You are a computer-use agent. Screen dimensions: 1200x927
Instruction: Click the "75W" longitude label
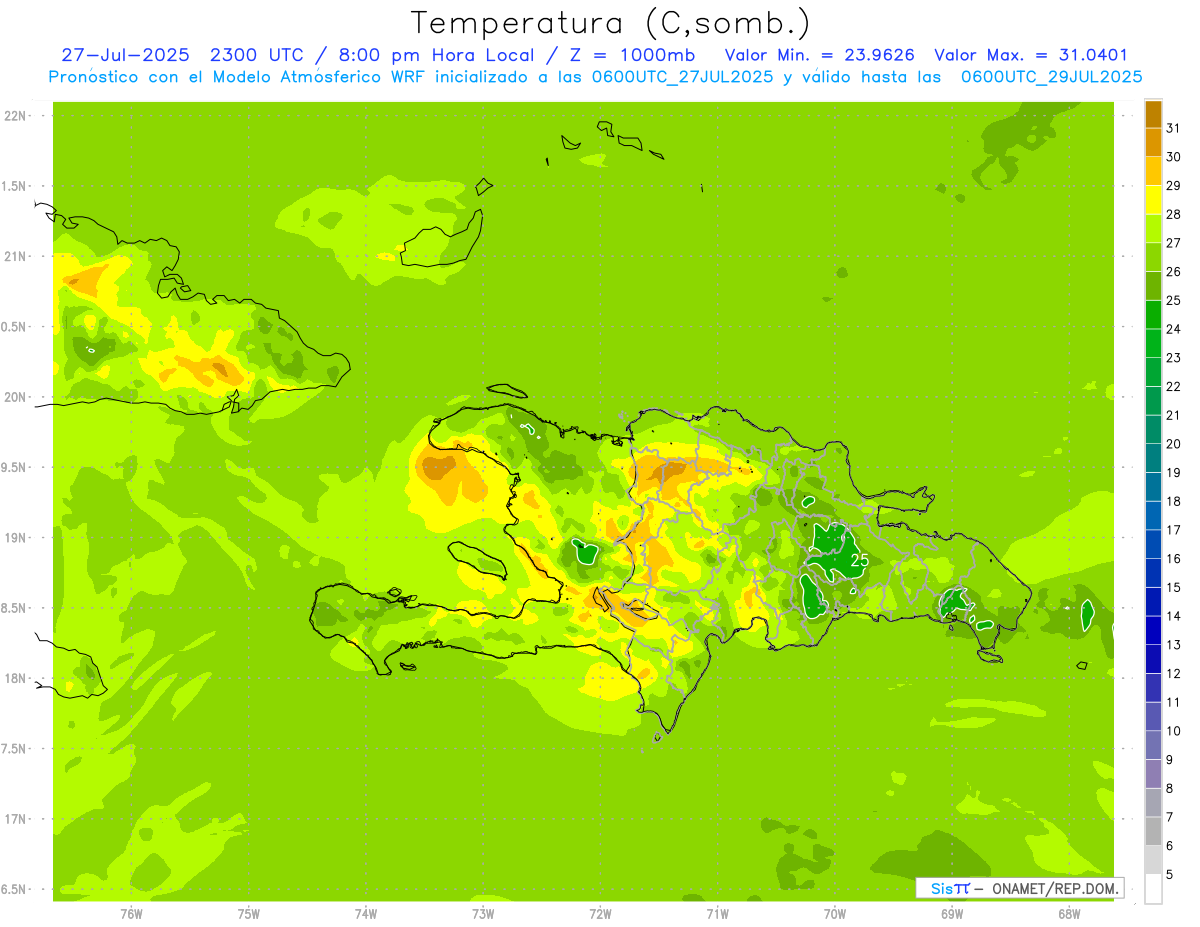[x=249, y=913]
